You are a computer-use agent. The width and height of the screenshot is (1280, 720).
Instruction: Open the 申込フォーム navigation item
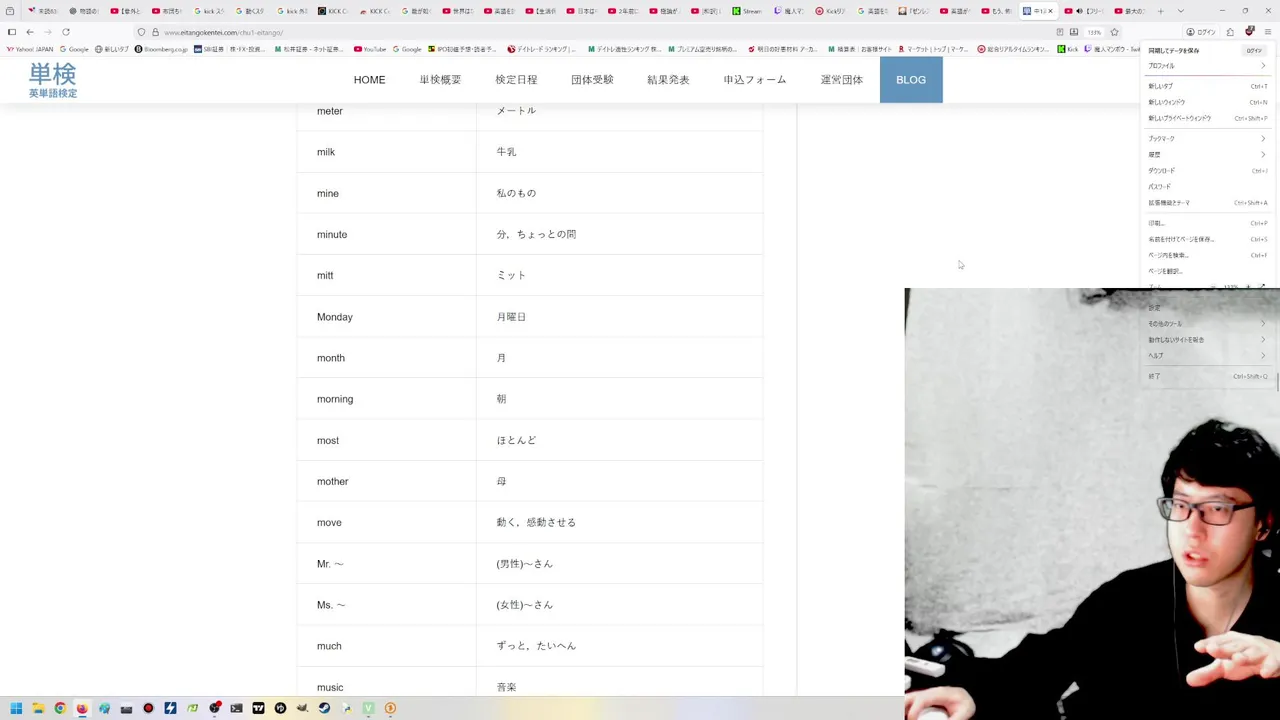tap(755, 80)
